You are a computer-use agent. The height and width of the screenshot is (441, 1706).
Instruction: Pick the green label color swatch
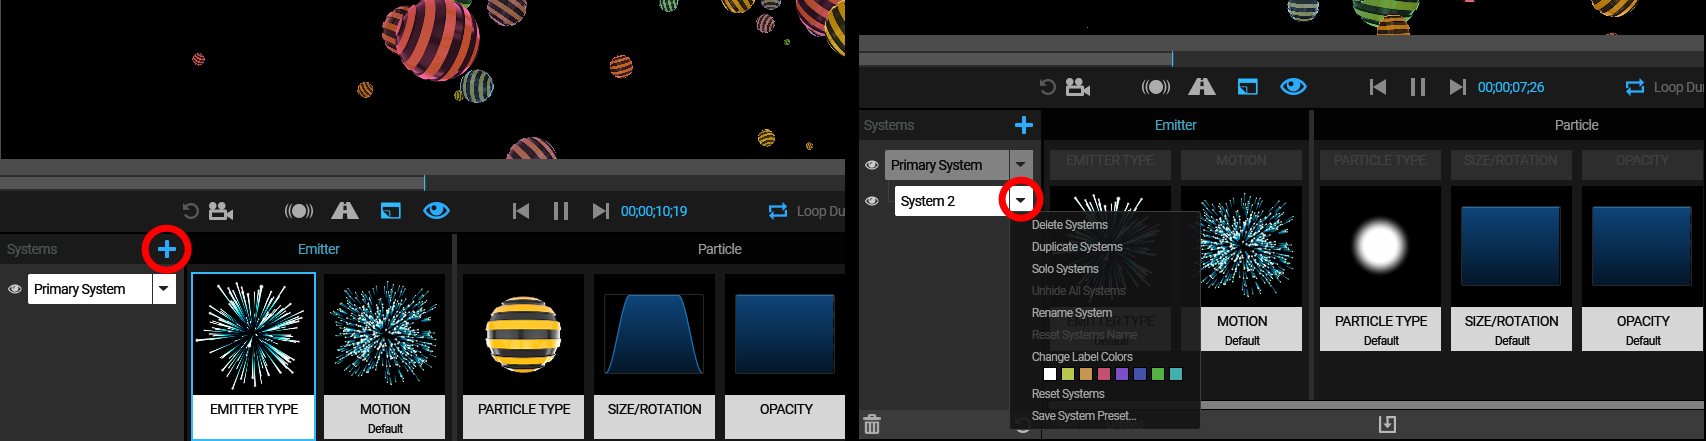click(1158, 374)
